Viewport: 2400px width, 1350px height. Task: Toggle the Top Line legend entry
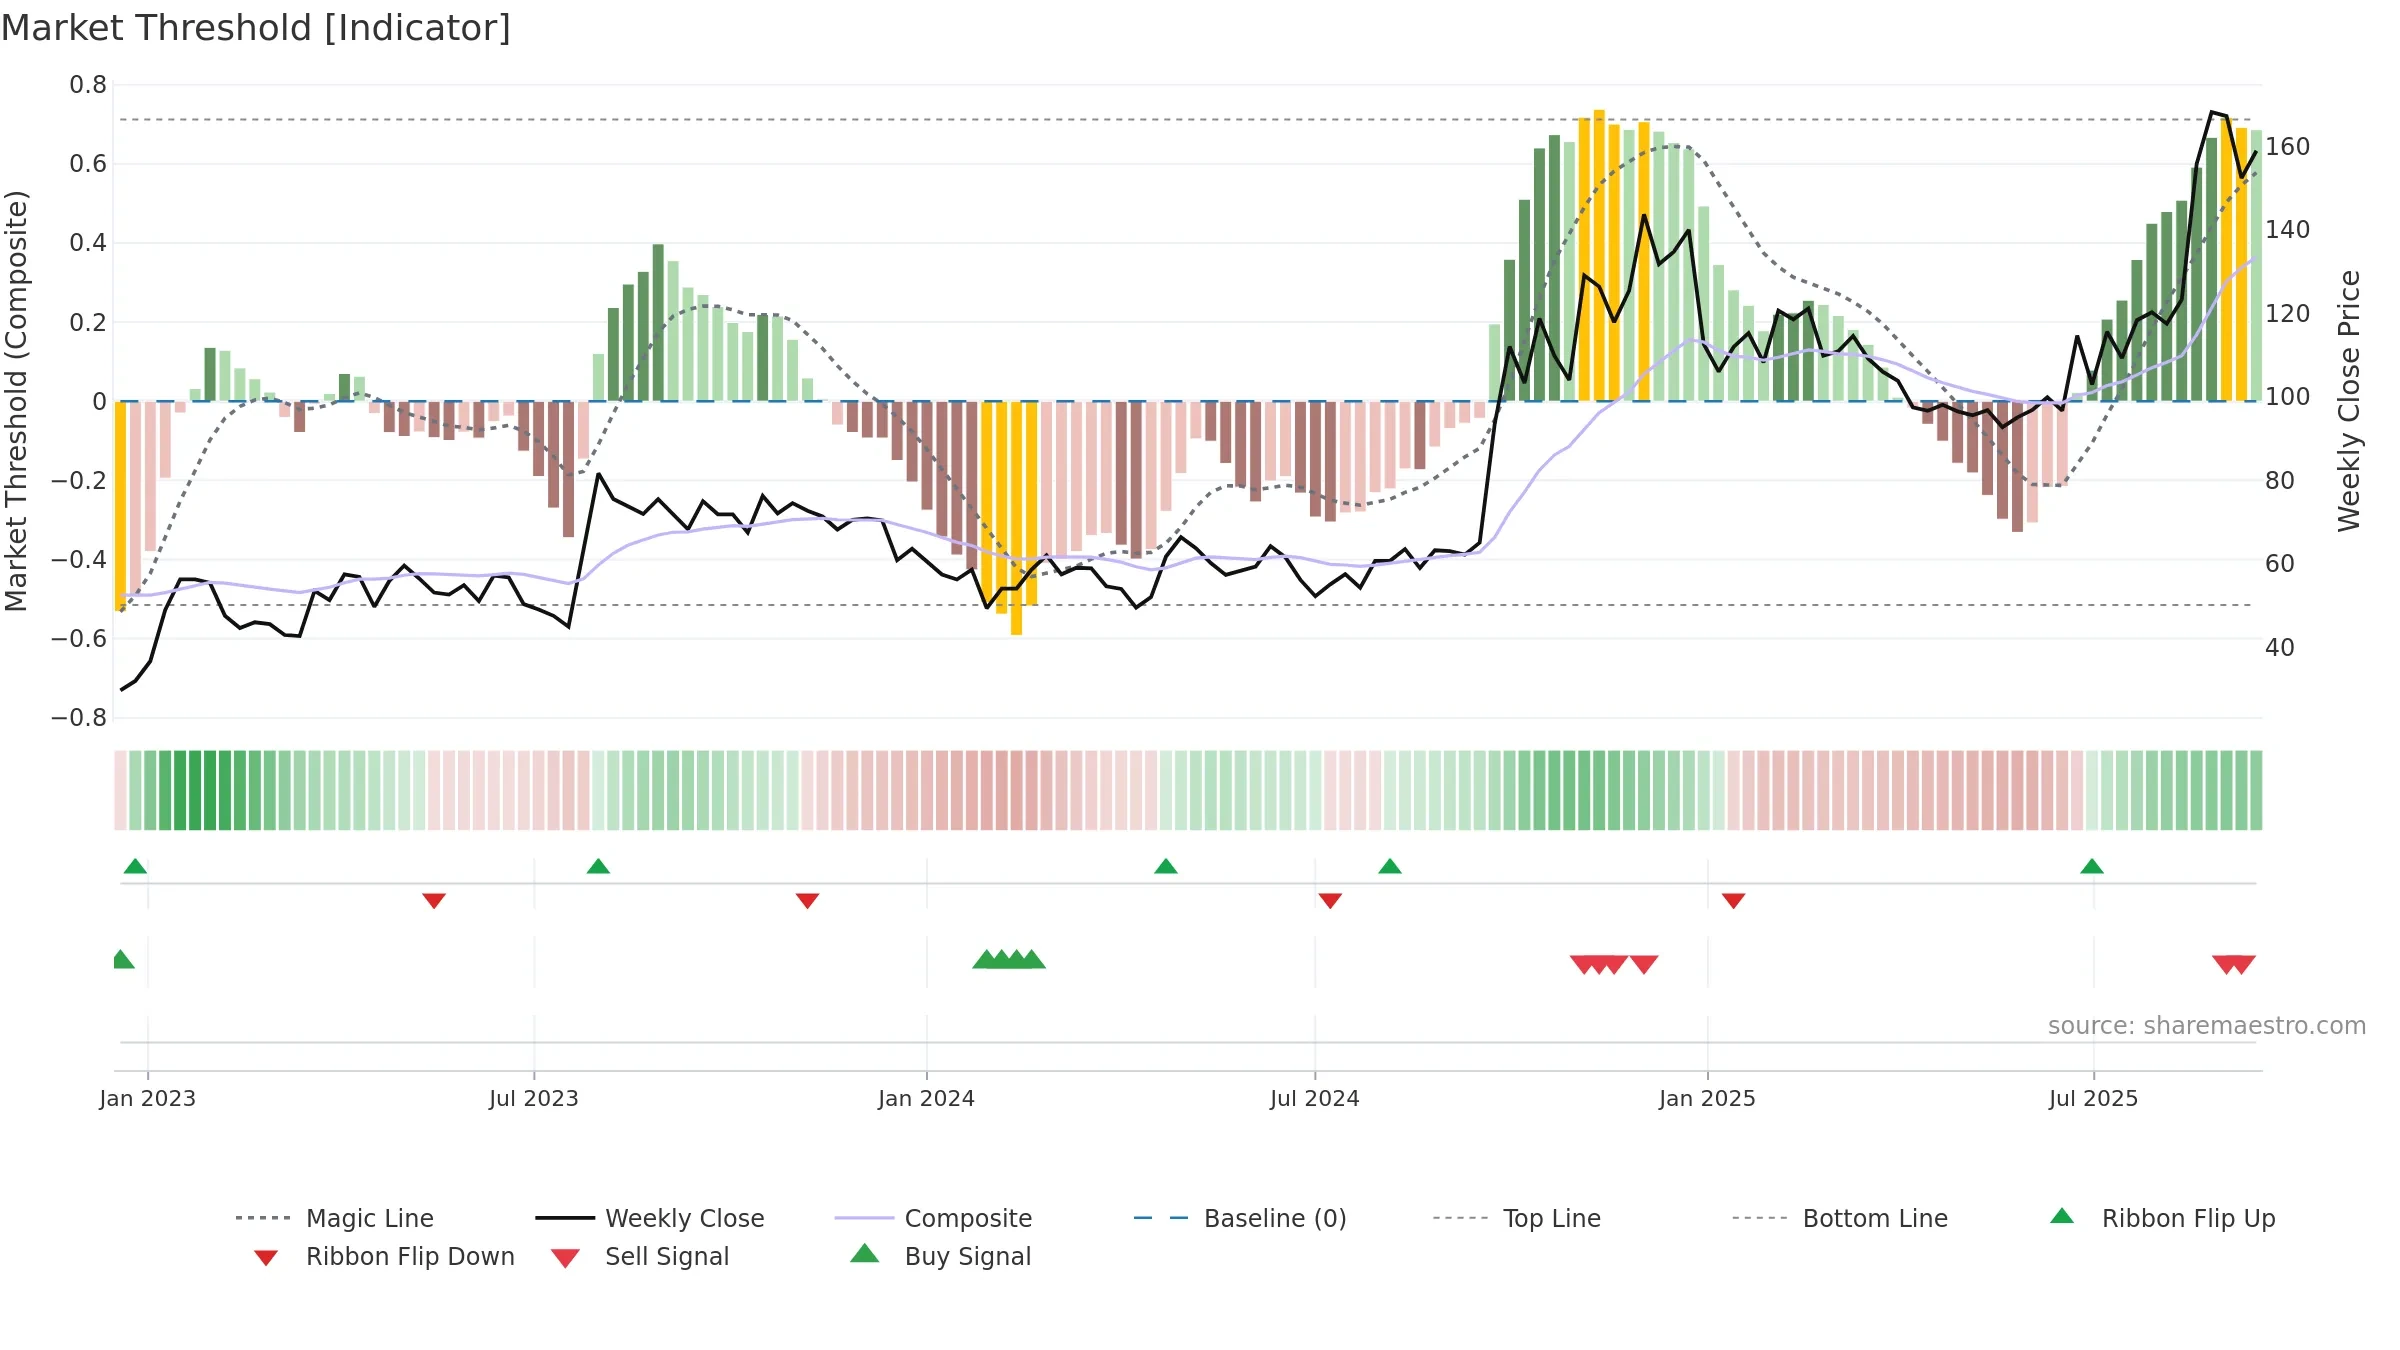click(x=1516, y=1218)
